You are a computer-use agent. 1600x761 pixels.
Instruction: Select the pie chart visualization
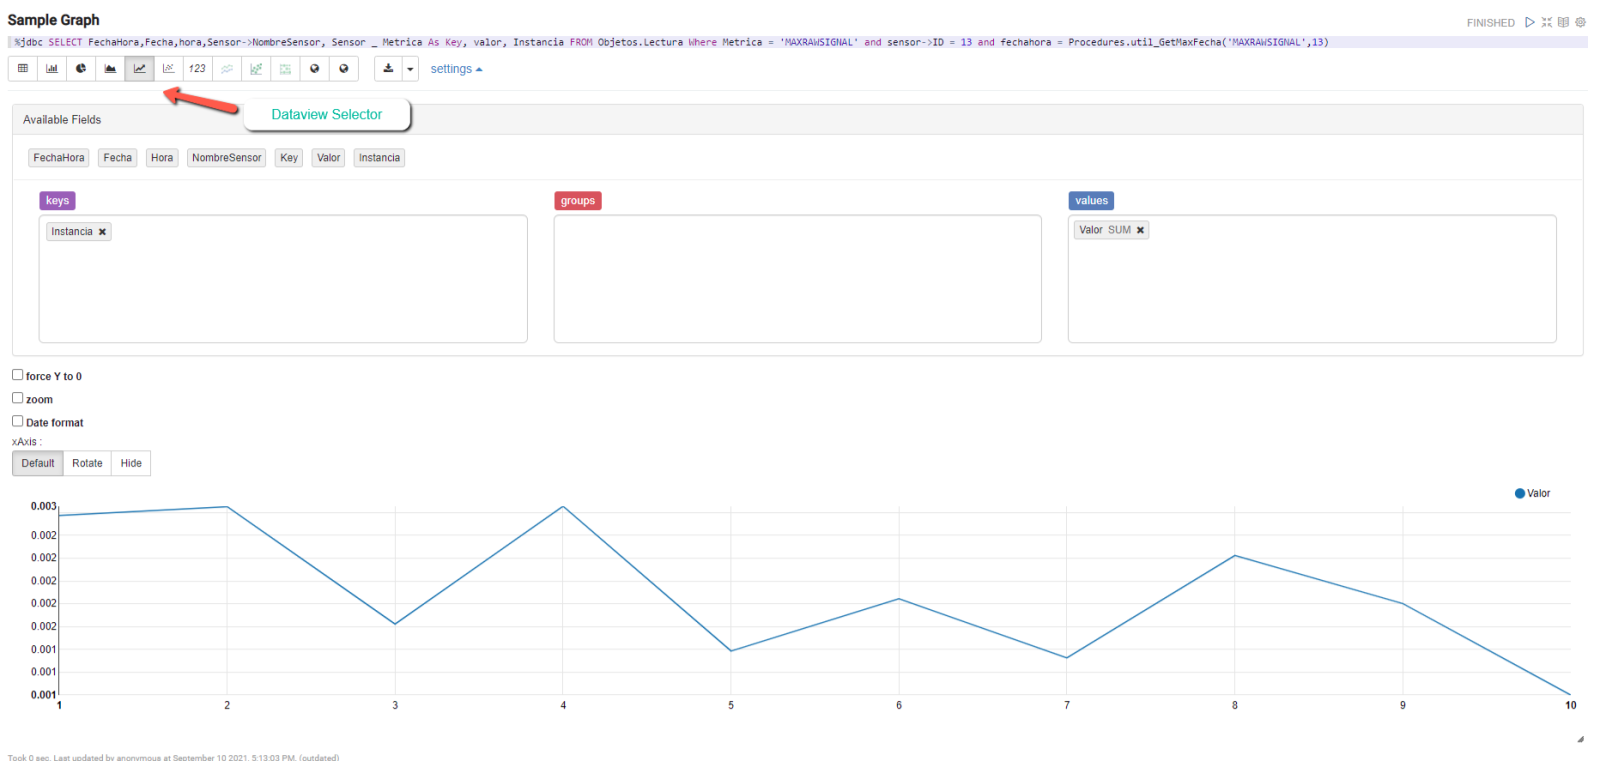(81, 69)
